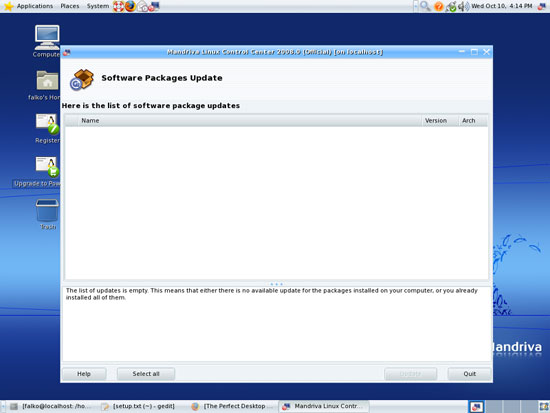This screenshot has height=413, width=550.
Task: Open falko's Home folder icon
Action: click(x=46, y=85)
